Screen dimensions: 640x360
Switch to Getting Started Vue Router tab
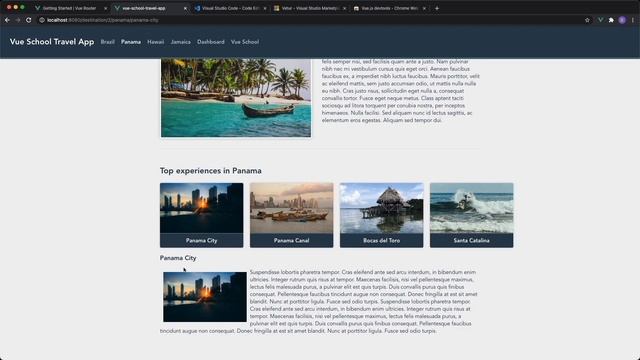69,8
